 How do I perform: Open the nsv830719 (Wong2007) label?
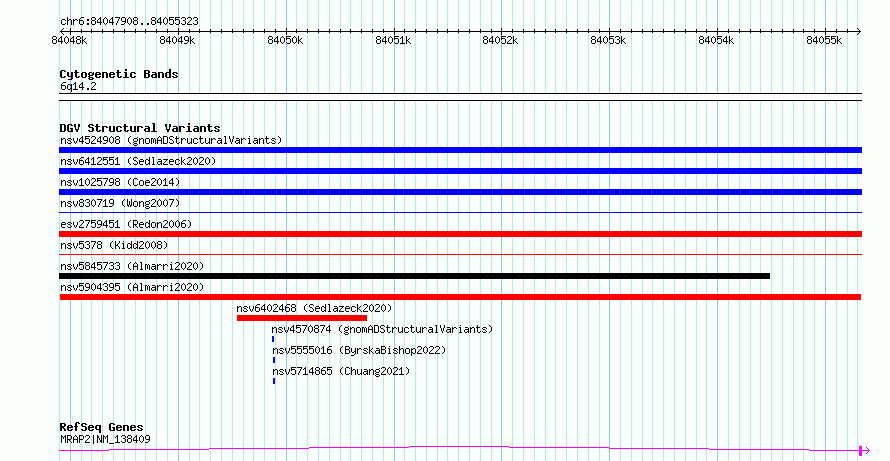tap(120, 203)
